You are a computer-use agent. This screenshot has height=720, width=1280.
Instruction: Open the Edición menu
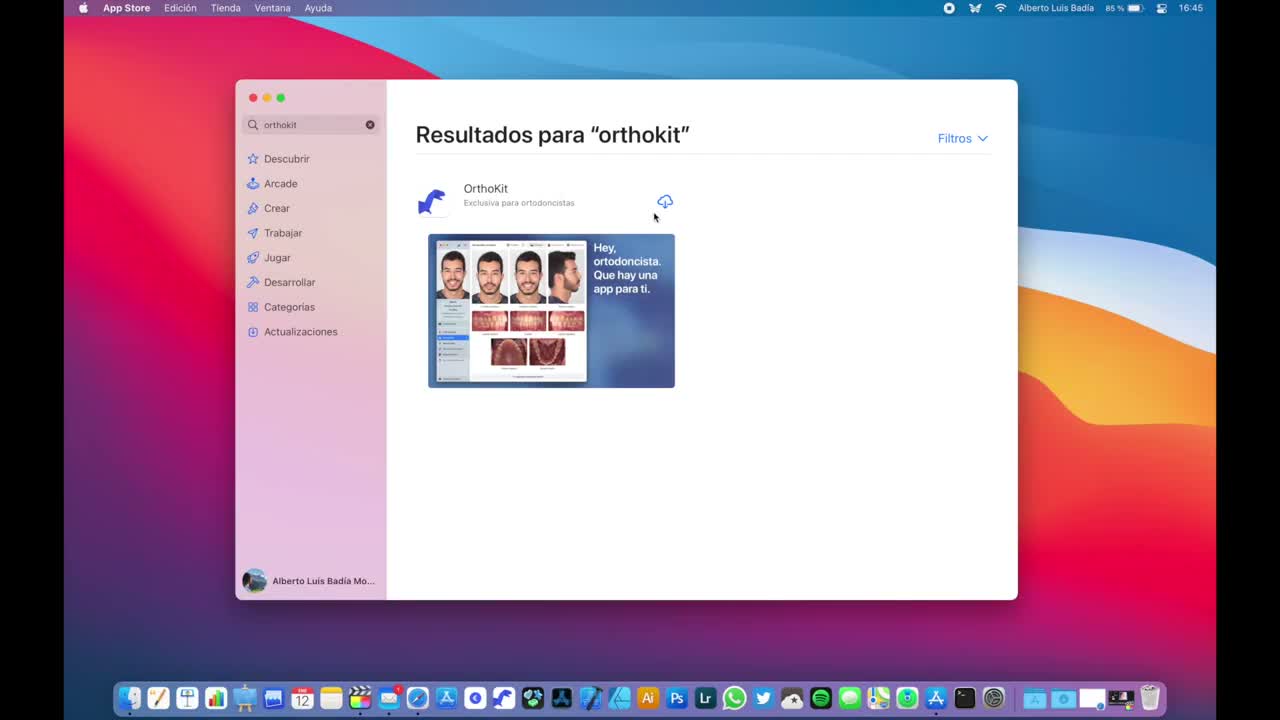pyautogui.click(x=180, y=8)
